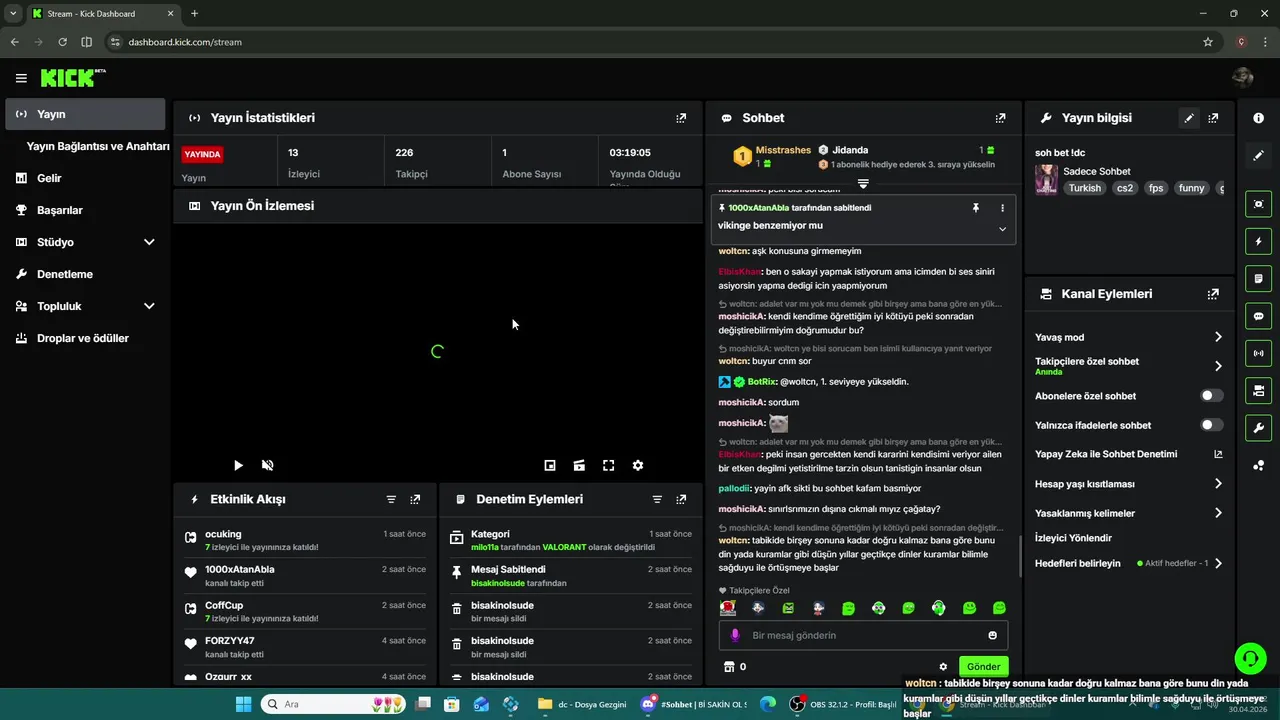Pop out the Yayın İstatistikleri panel
The image size is (1280, 720).
(x=681, y=118)
